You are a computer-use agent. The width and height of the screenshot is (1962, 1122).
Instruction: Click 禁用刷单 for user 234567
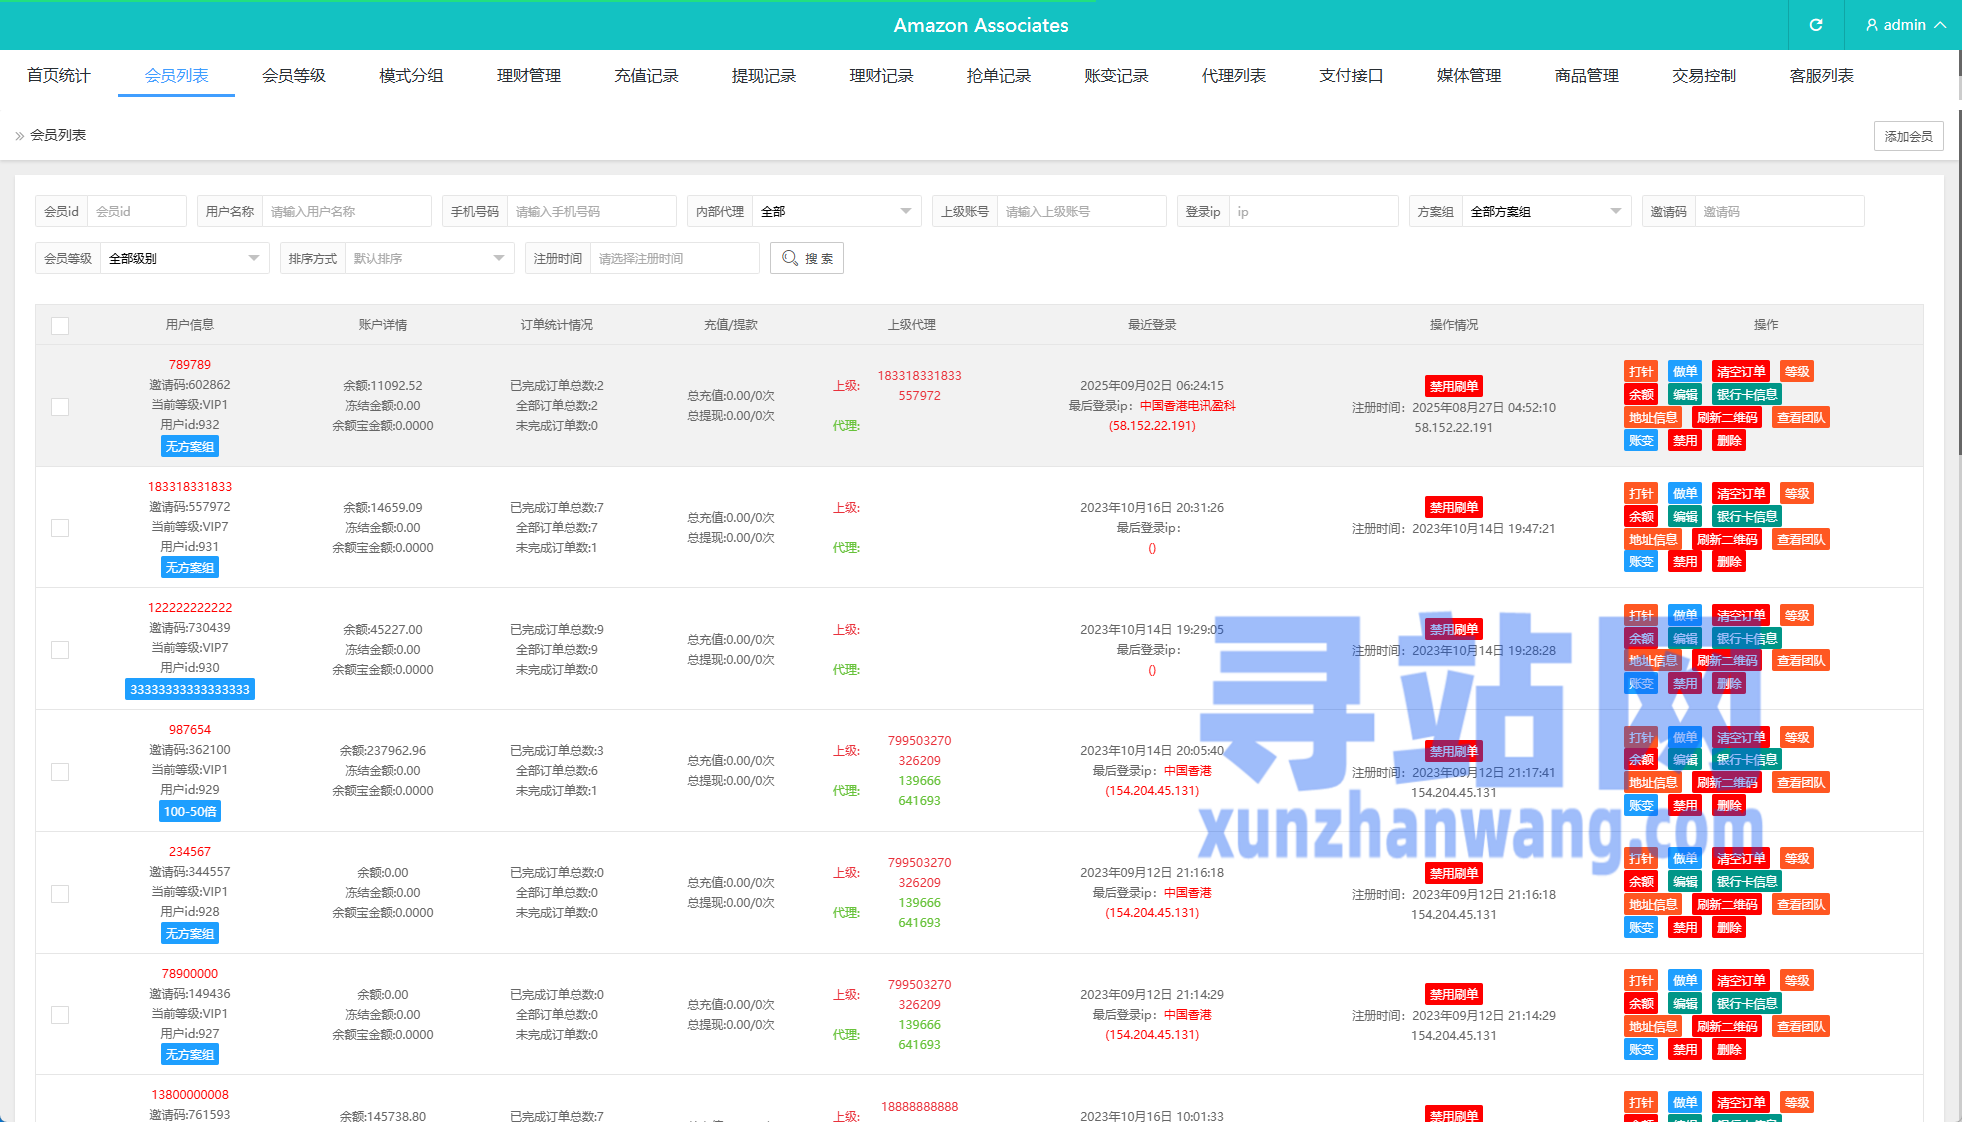[x=1454, y=873]
